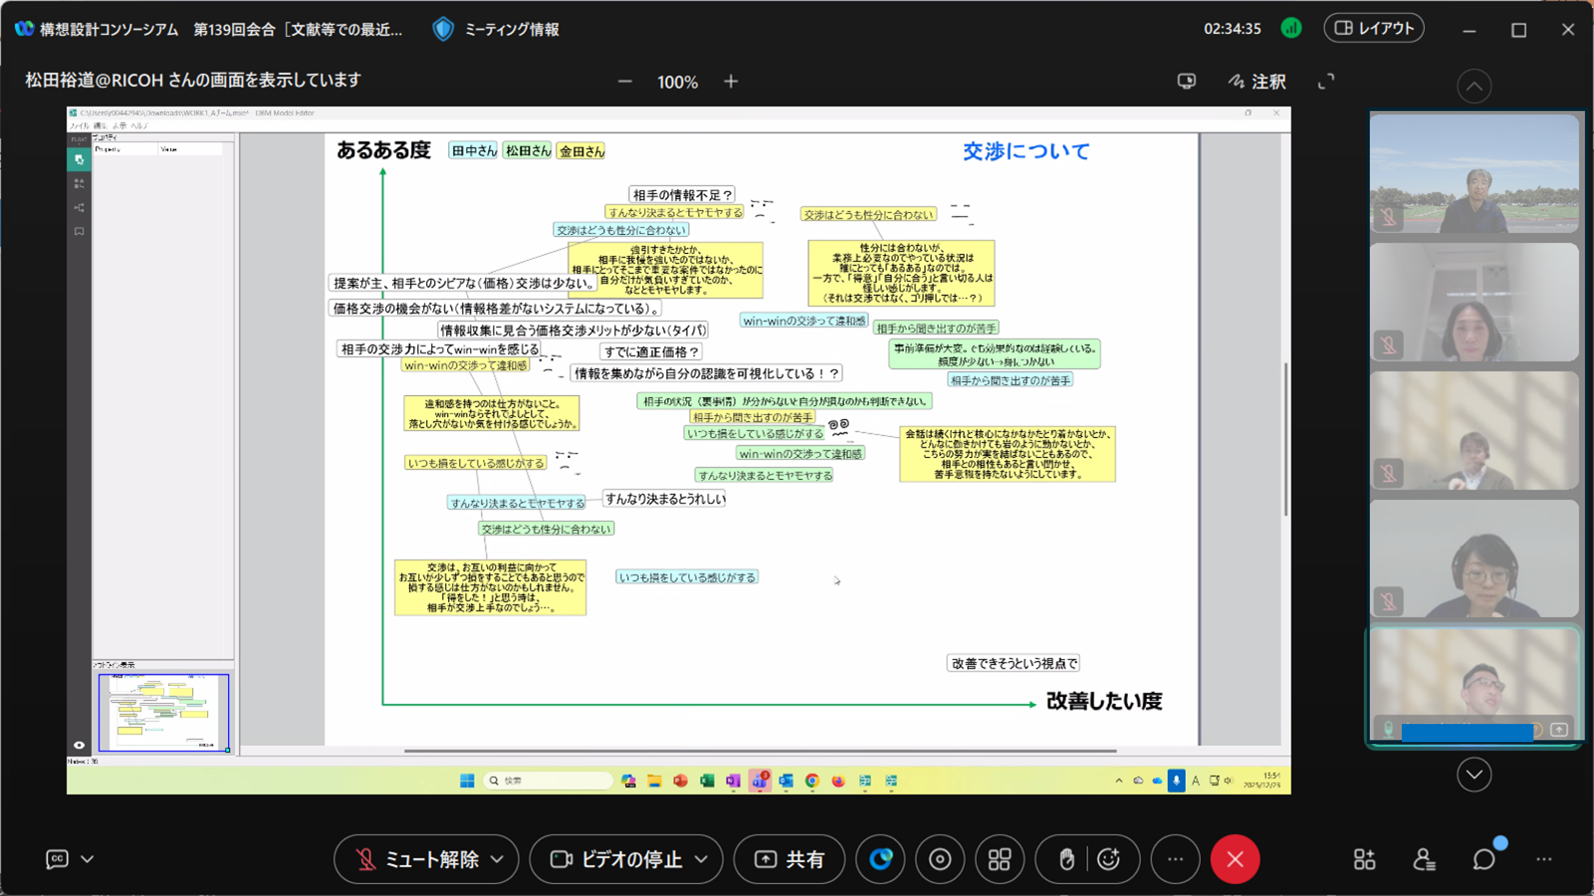This screenshot has width=1594, height=896.
Task: Open the emoji reactions icon
Action: coord(1109,859)
